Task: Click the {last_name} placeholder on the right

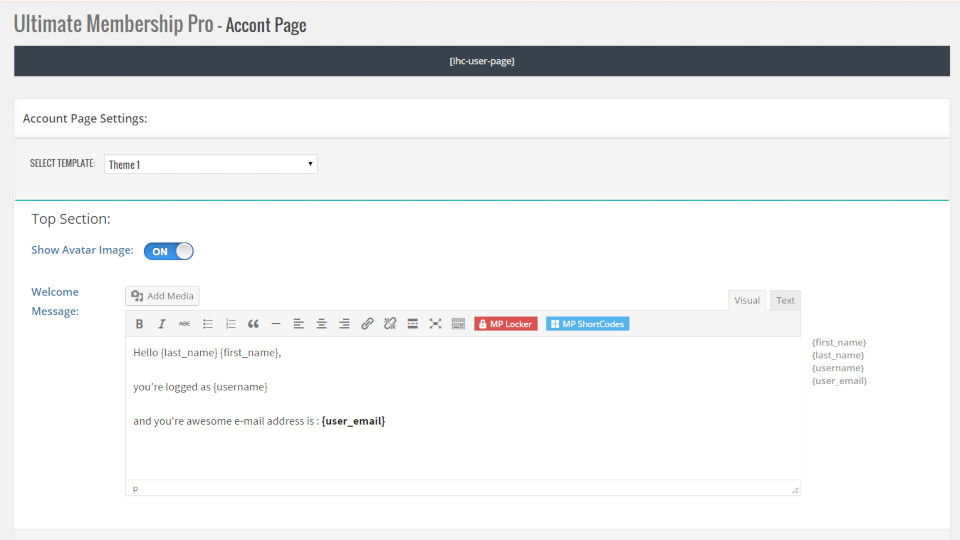Action: click(838, 355)
